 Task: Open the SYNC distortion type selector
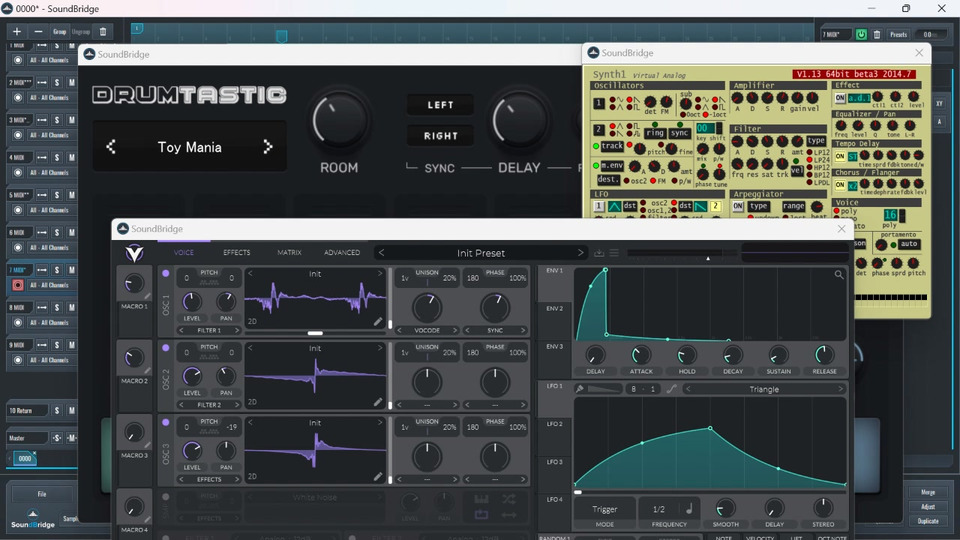tap(495, 331)
